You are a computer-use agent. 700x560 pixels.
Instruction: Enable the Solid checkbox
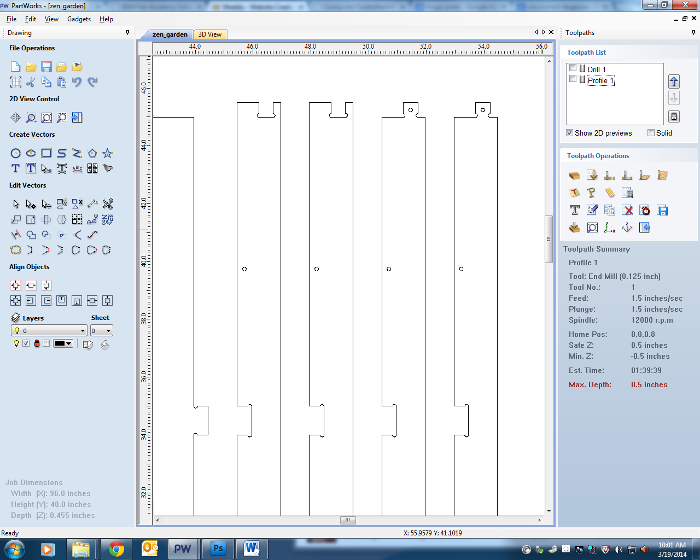click(x=651, y=133)
